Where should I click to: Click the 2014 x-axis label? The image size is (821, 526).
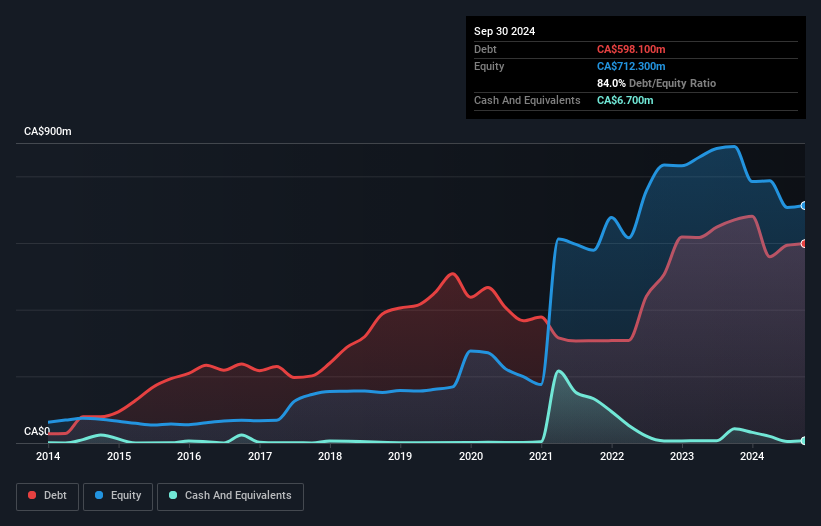48,456
